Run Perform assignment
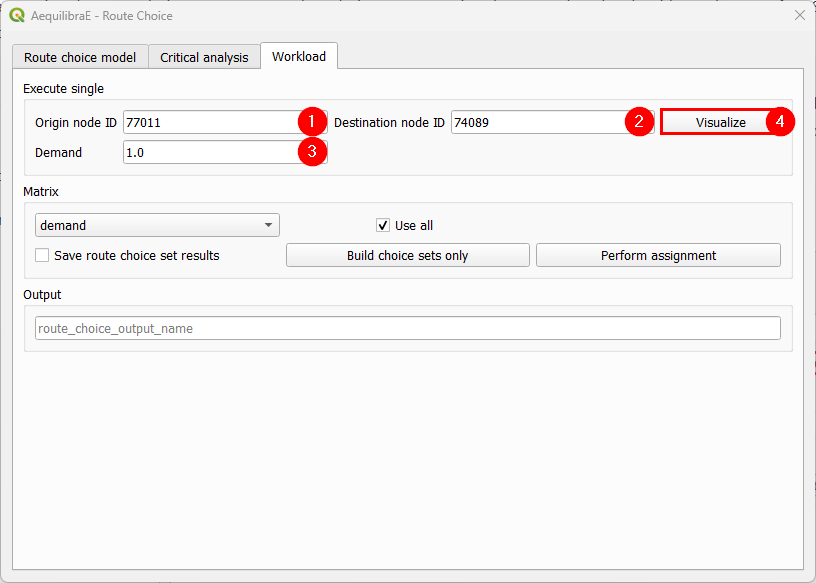816x583 pixels. click(658, 255)
